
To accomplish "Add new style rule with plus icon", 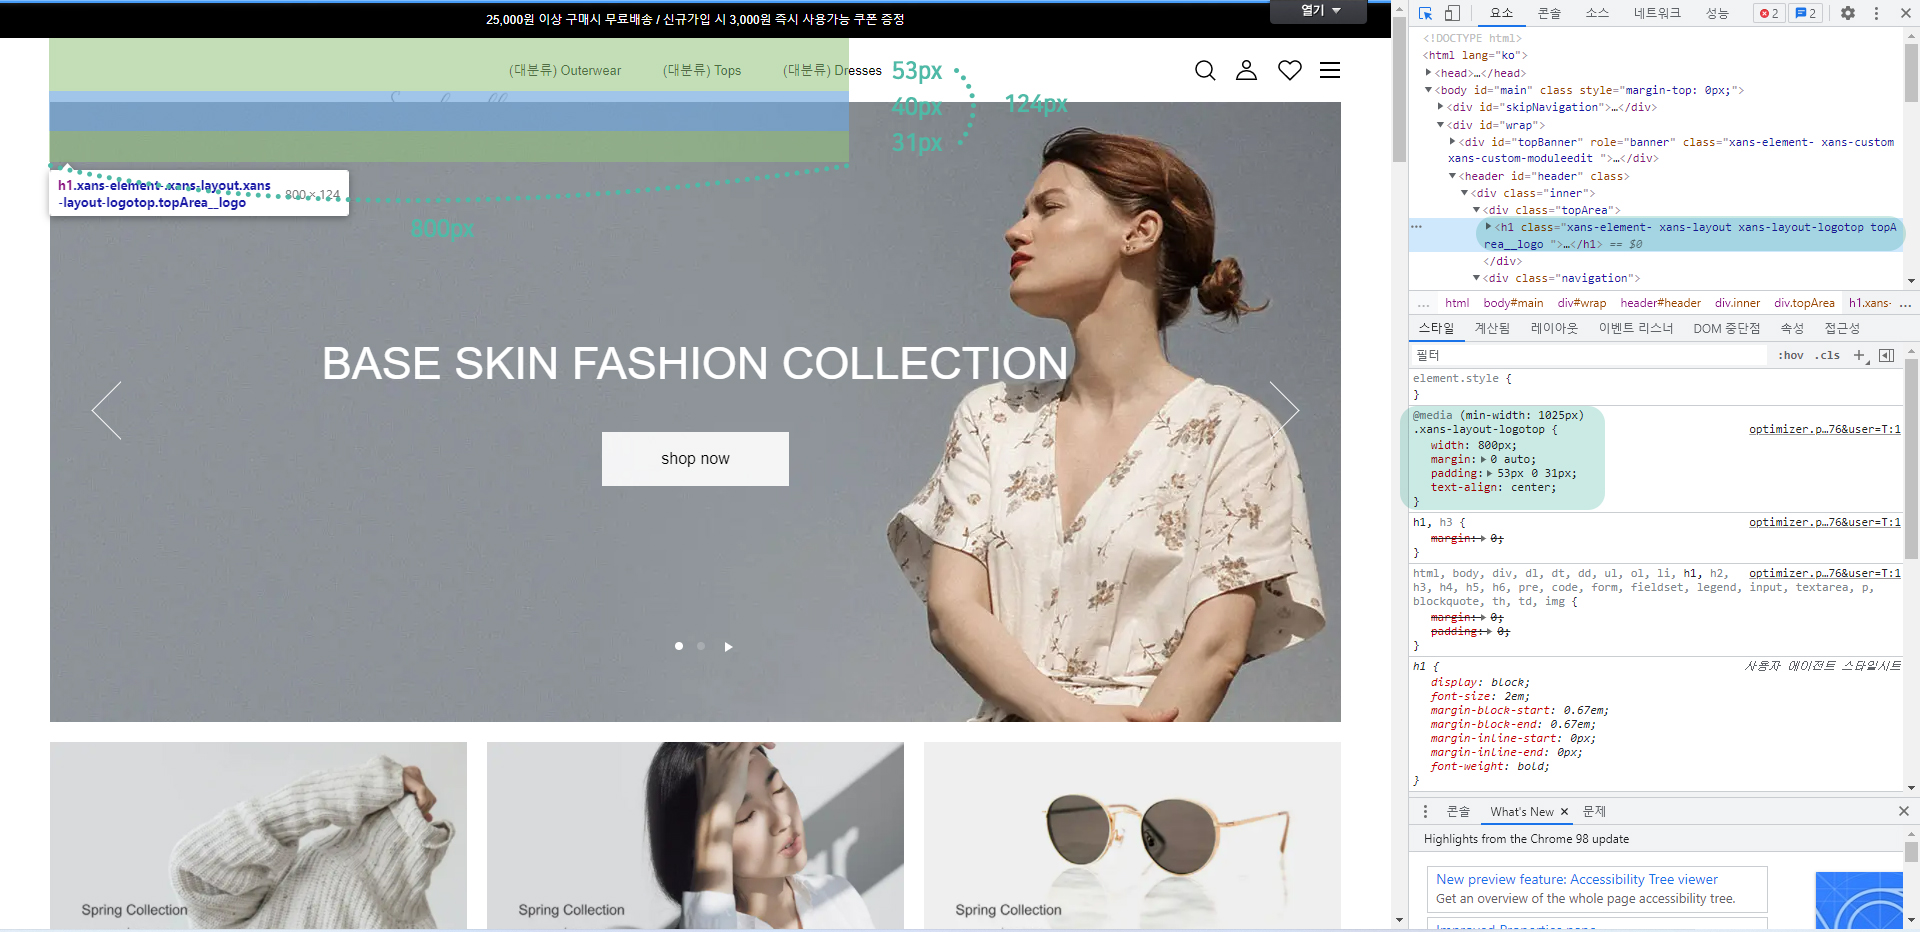I will [x=1859, y=355].
